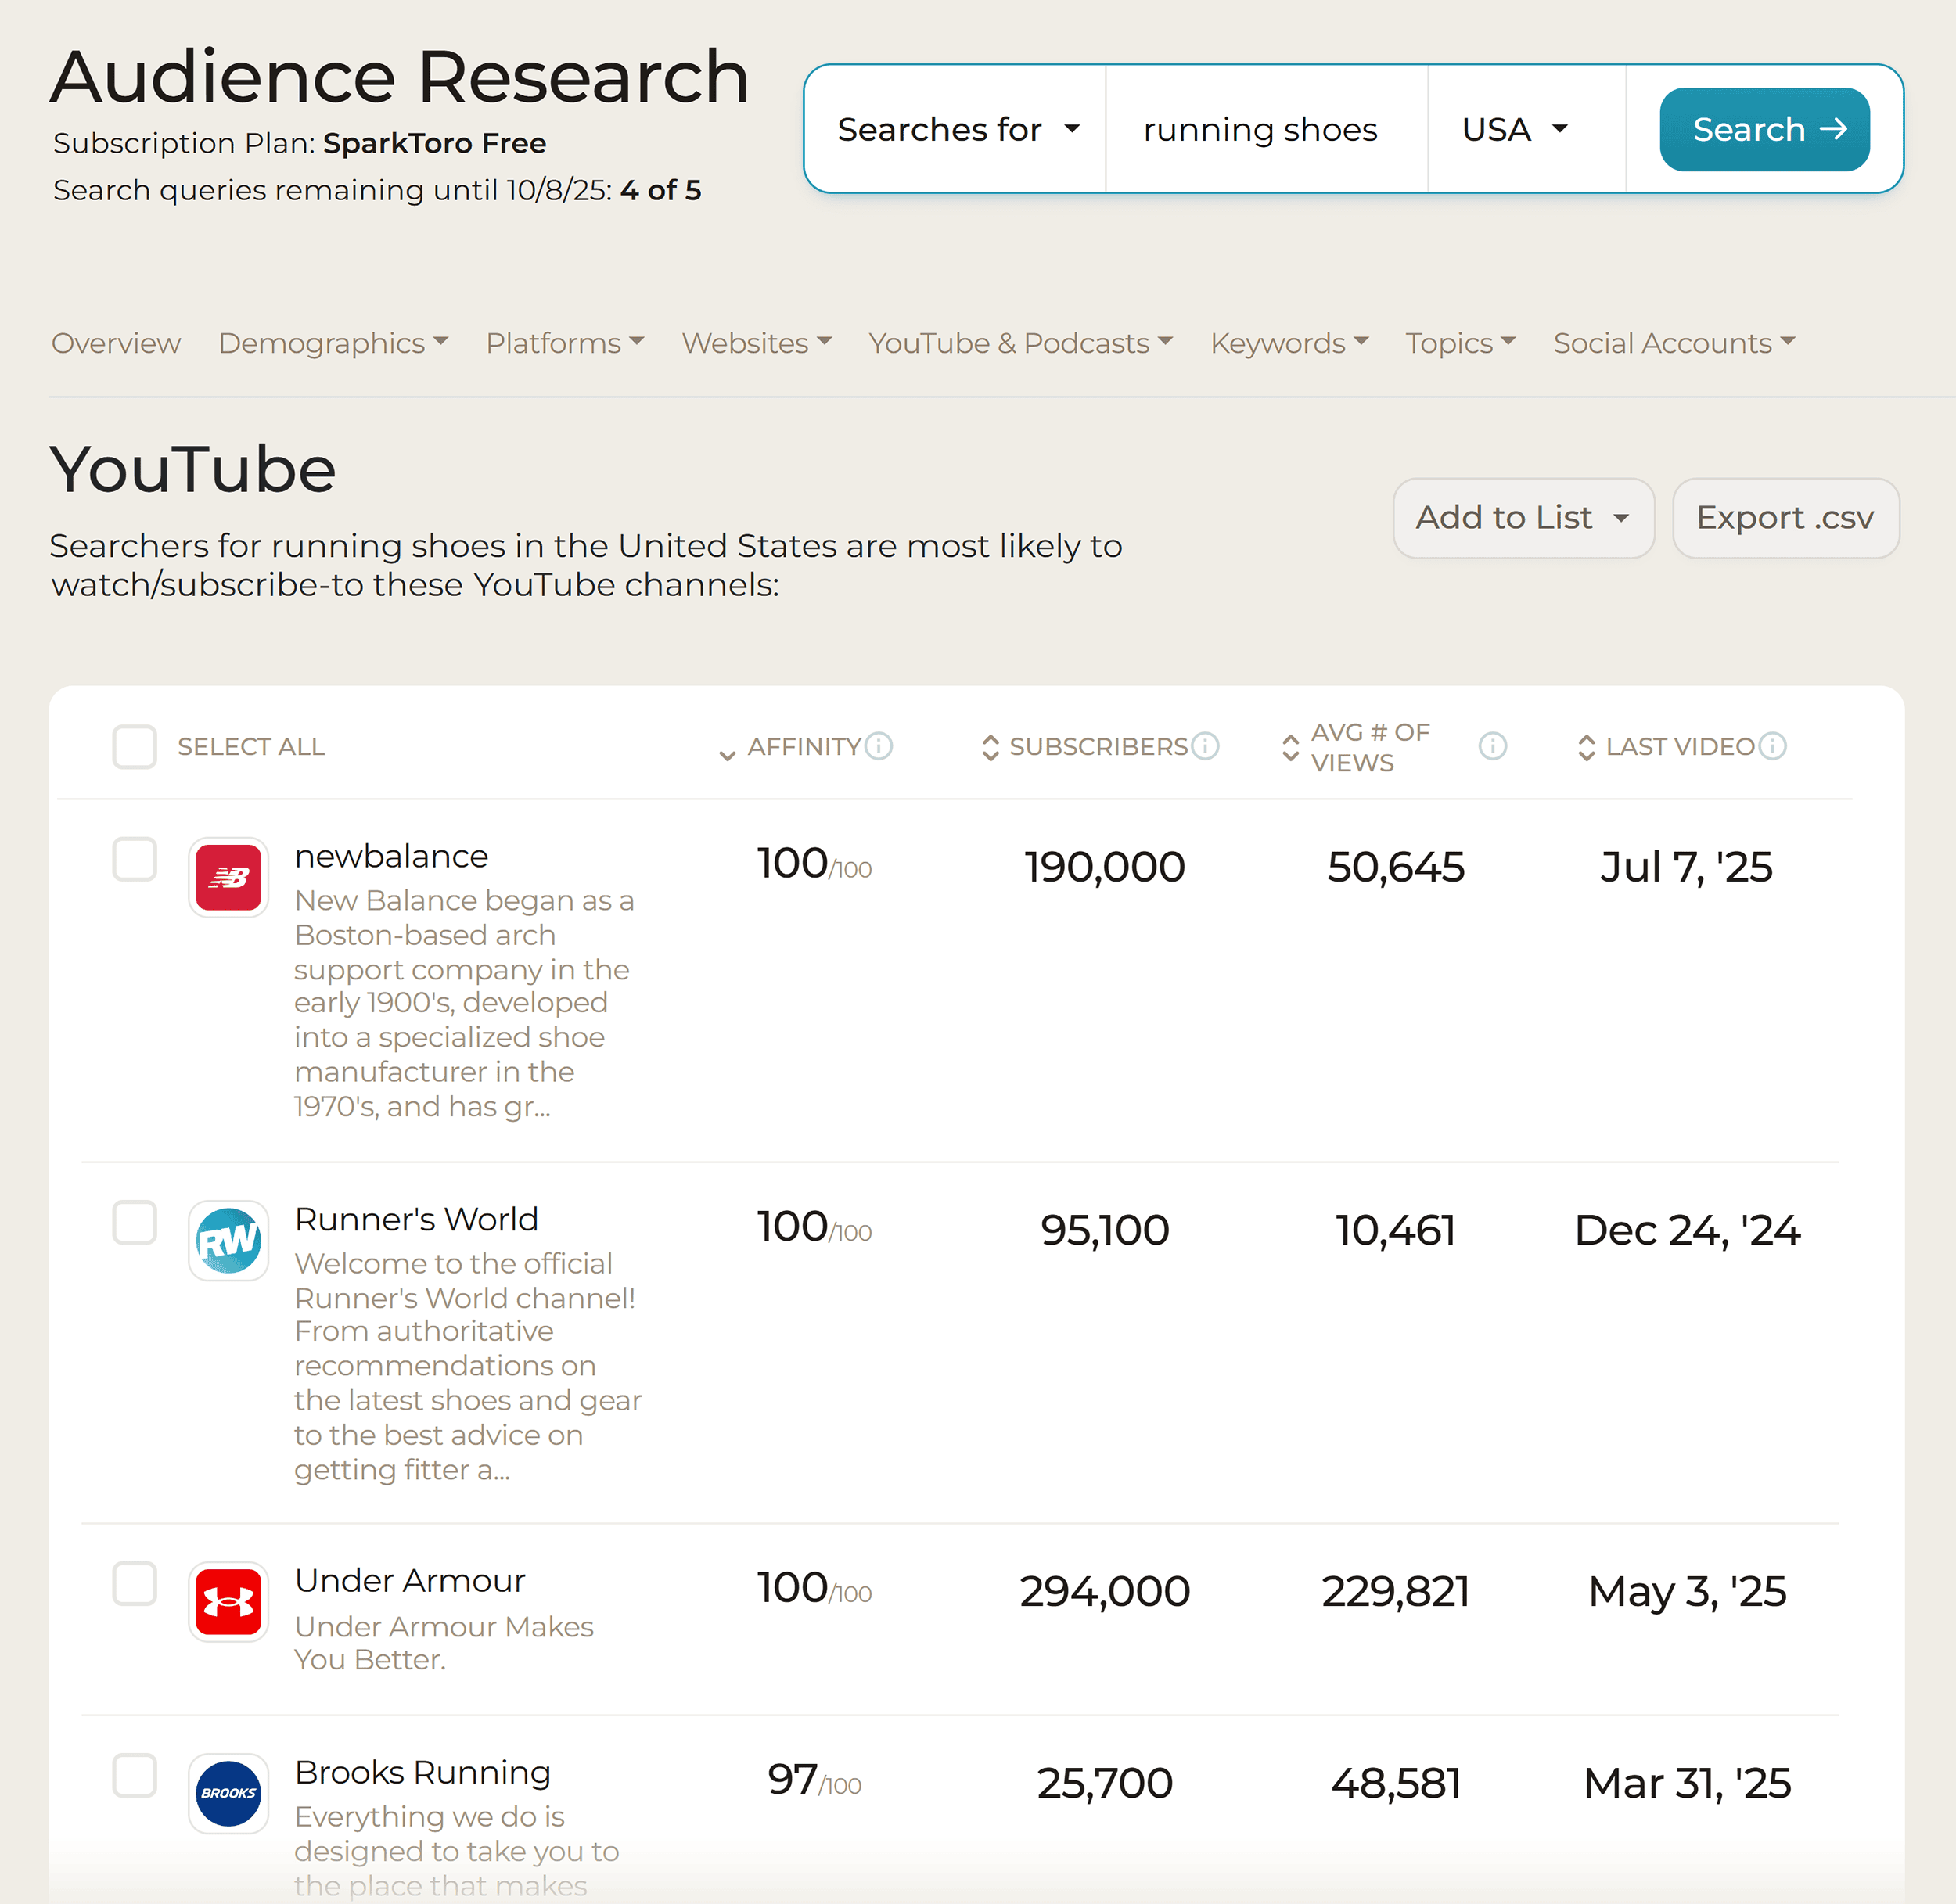Viewport: 1956px width, 1904px height.
Task: Click the Brooks Running channel logo
Action: (x=228, y=1793)
